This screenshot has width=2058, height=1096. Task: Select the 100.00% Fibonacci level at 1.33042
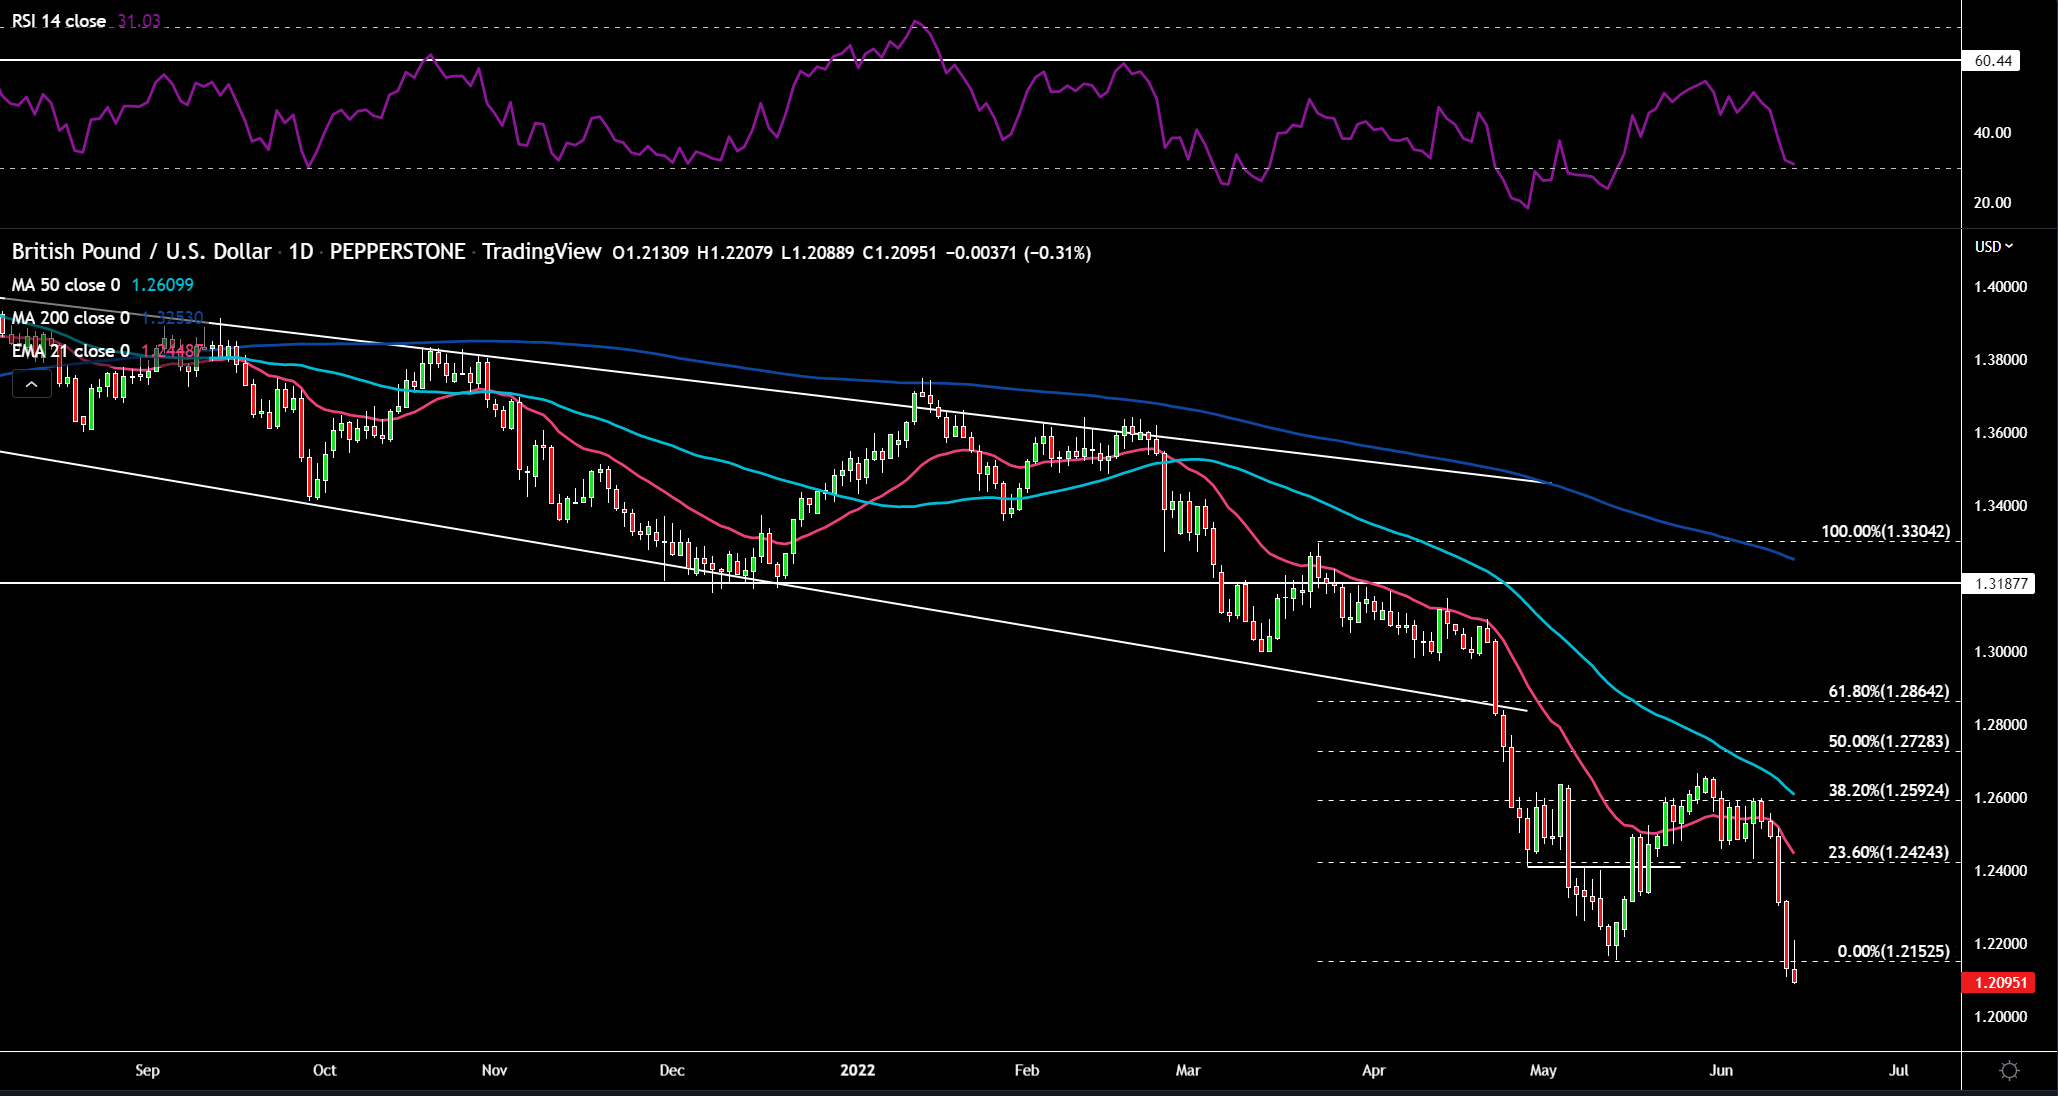(1885, 531)
